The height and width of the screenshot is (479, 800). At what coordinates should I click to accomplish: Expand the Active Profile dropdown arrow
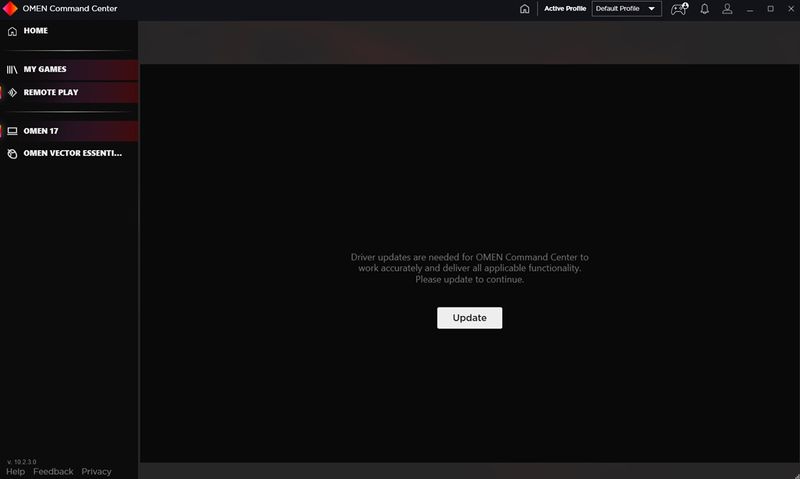click(652, 9)
